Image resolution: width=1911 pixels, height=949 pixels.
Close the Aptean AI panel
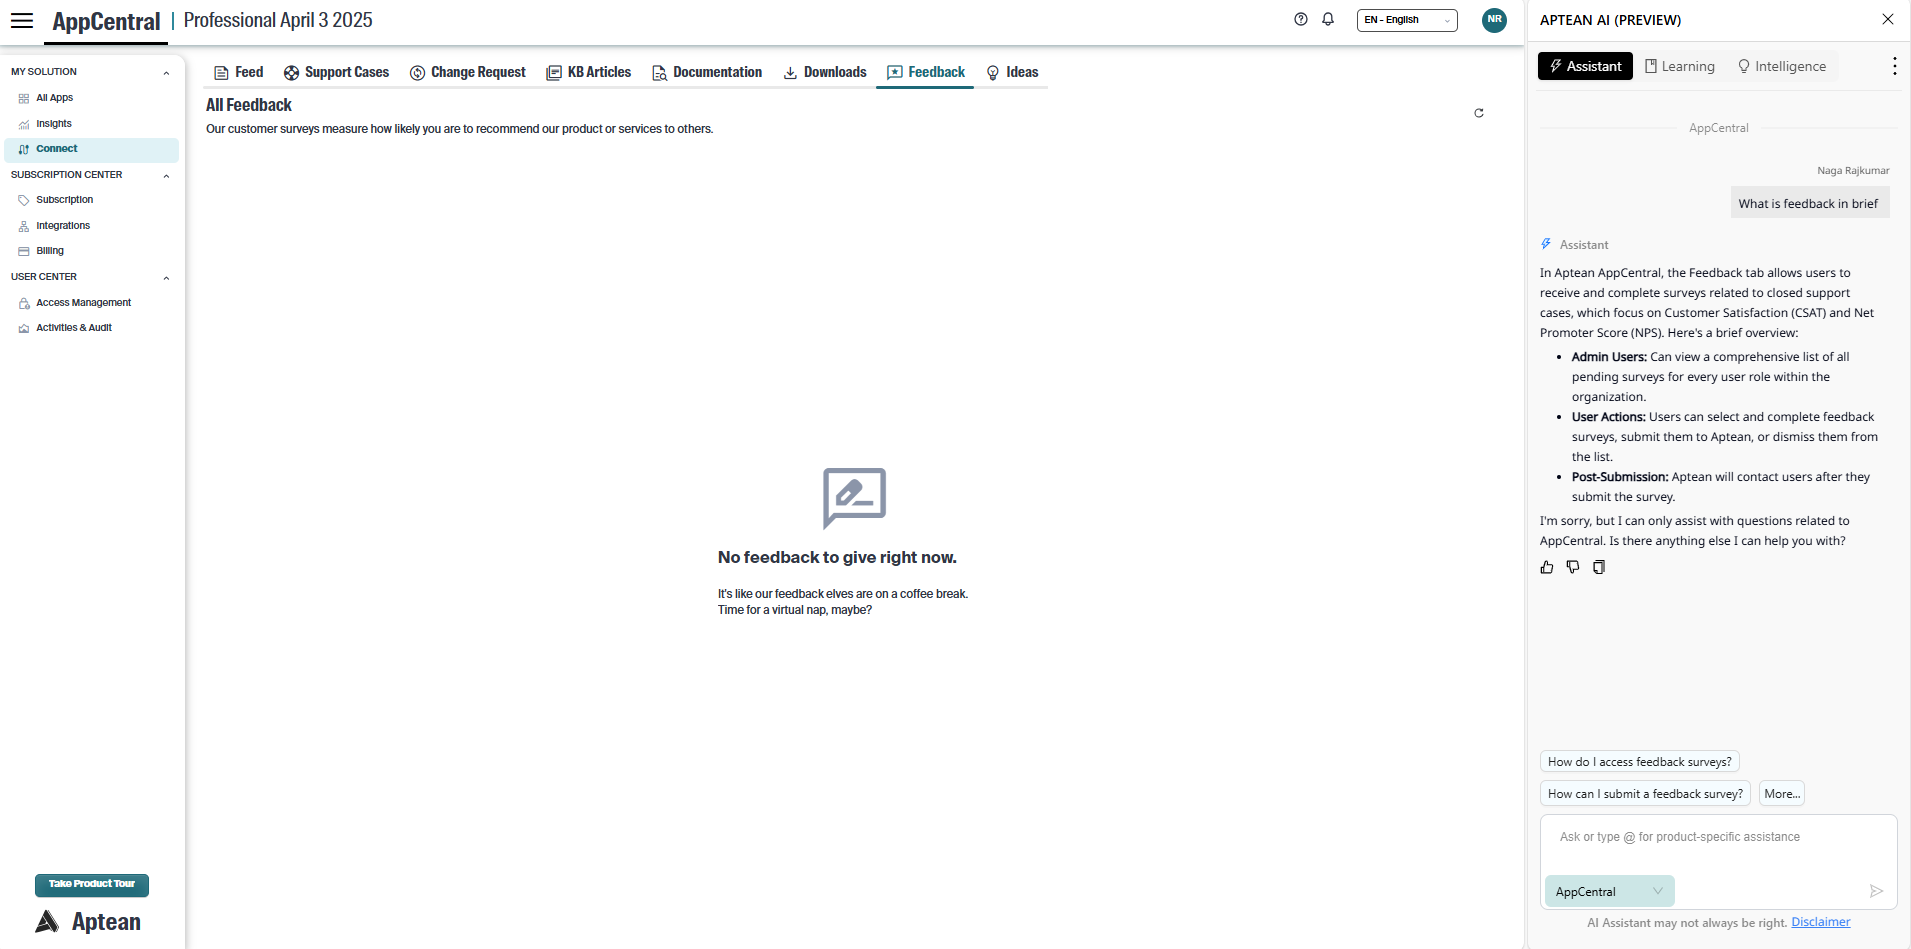[x=1888, y=19]
